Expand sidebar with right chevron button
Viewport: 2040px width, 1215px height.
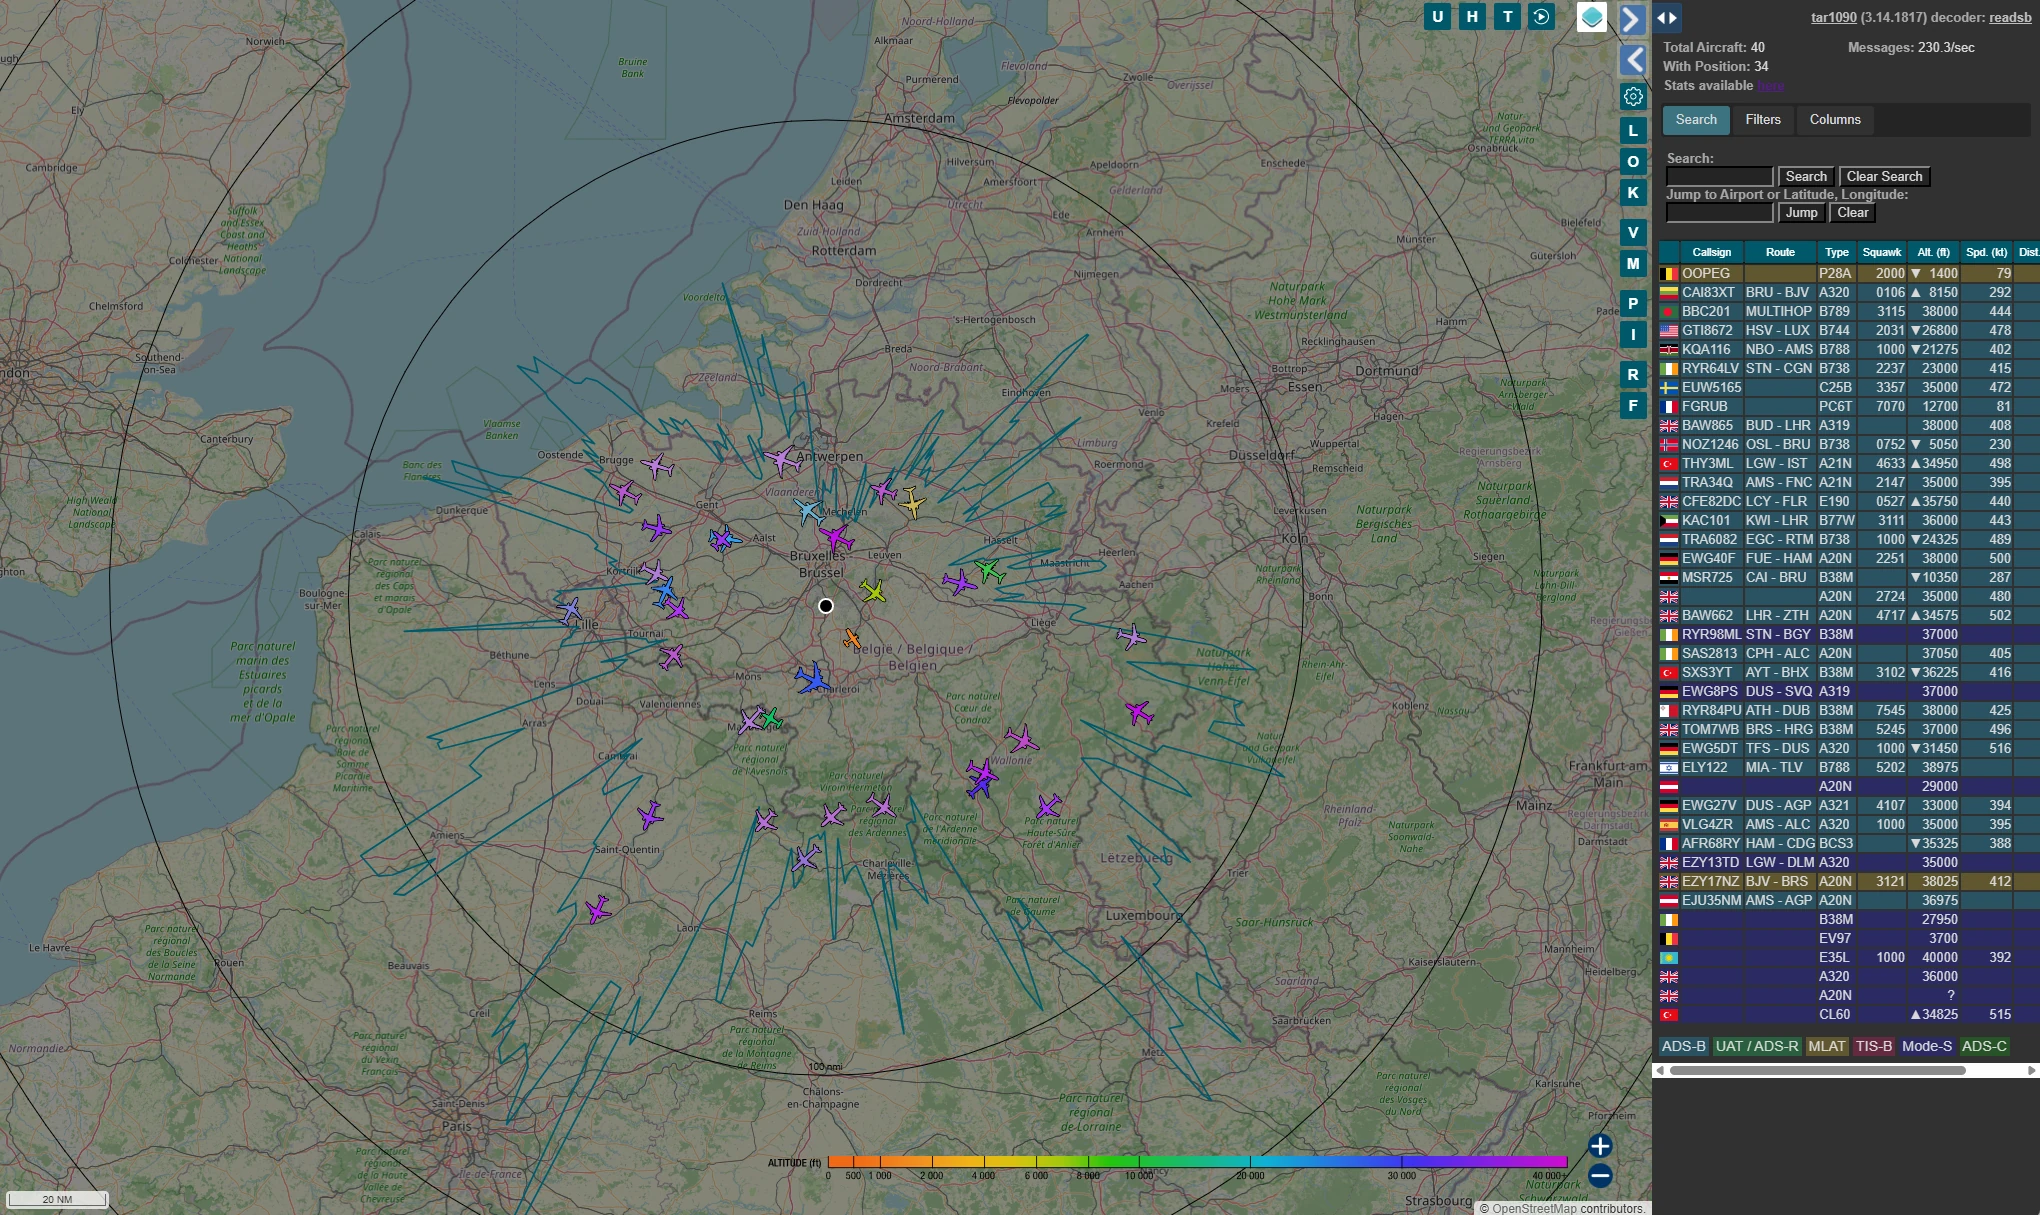tap(1632, 19)
